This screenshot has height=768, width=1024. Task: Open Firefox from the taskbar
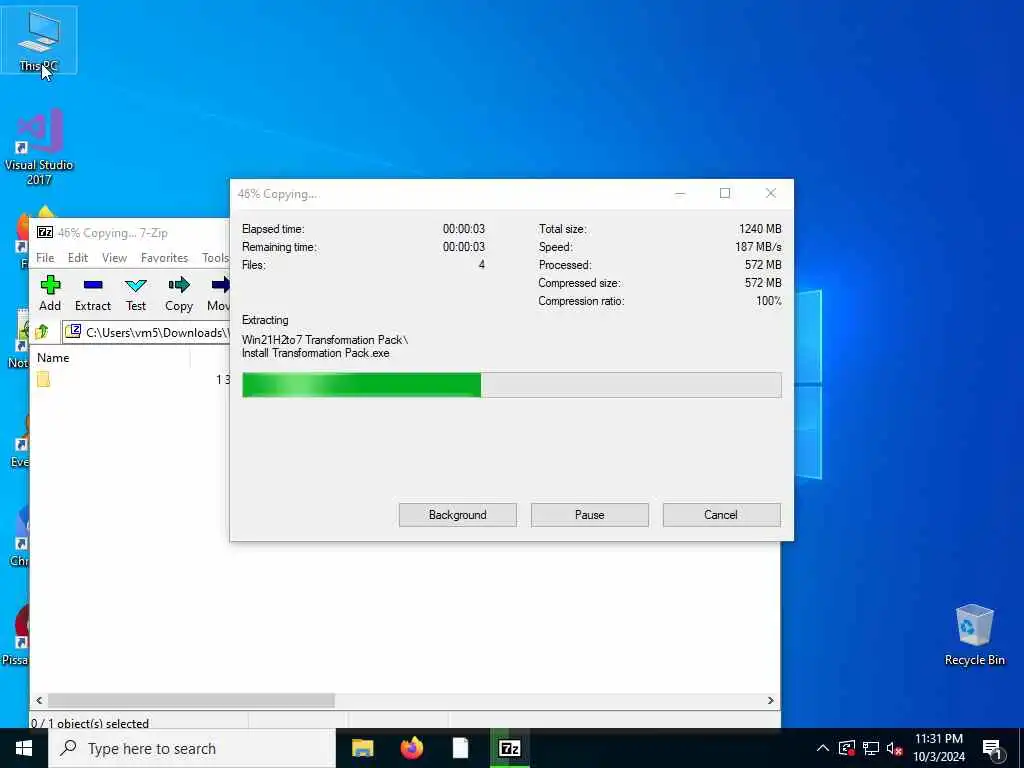tap(411, 748)
